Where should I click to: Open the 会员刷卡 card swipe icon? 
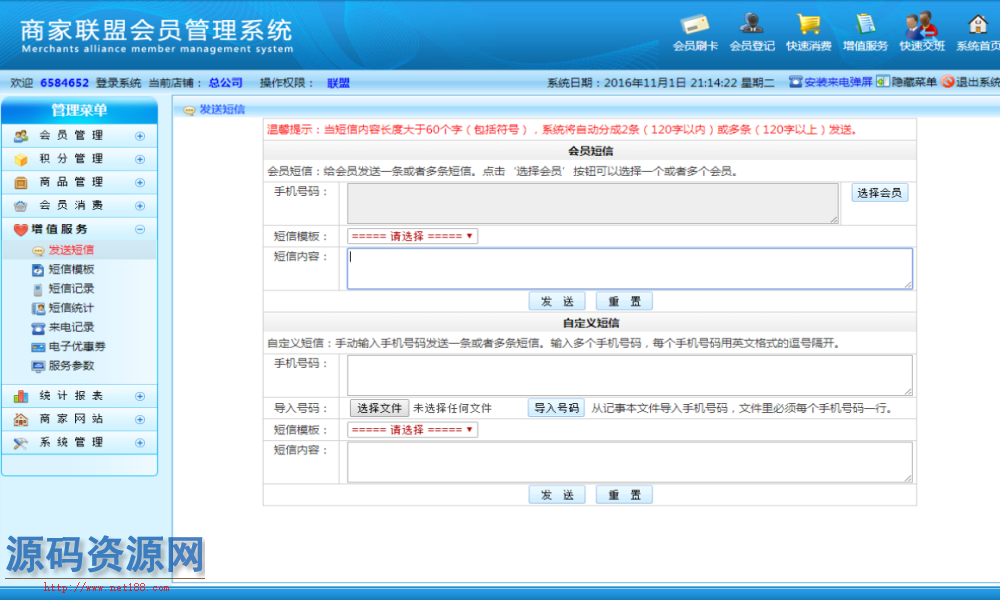(695, 24)
